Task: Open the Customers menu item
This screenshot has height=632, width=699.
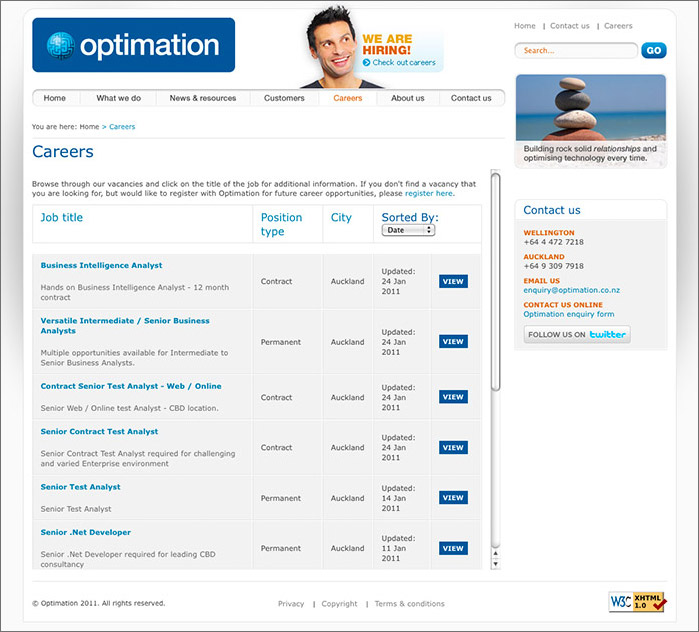Action: [284, 98]
